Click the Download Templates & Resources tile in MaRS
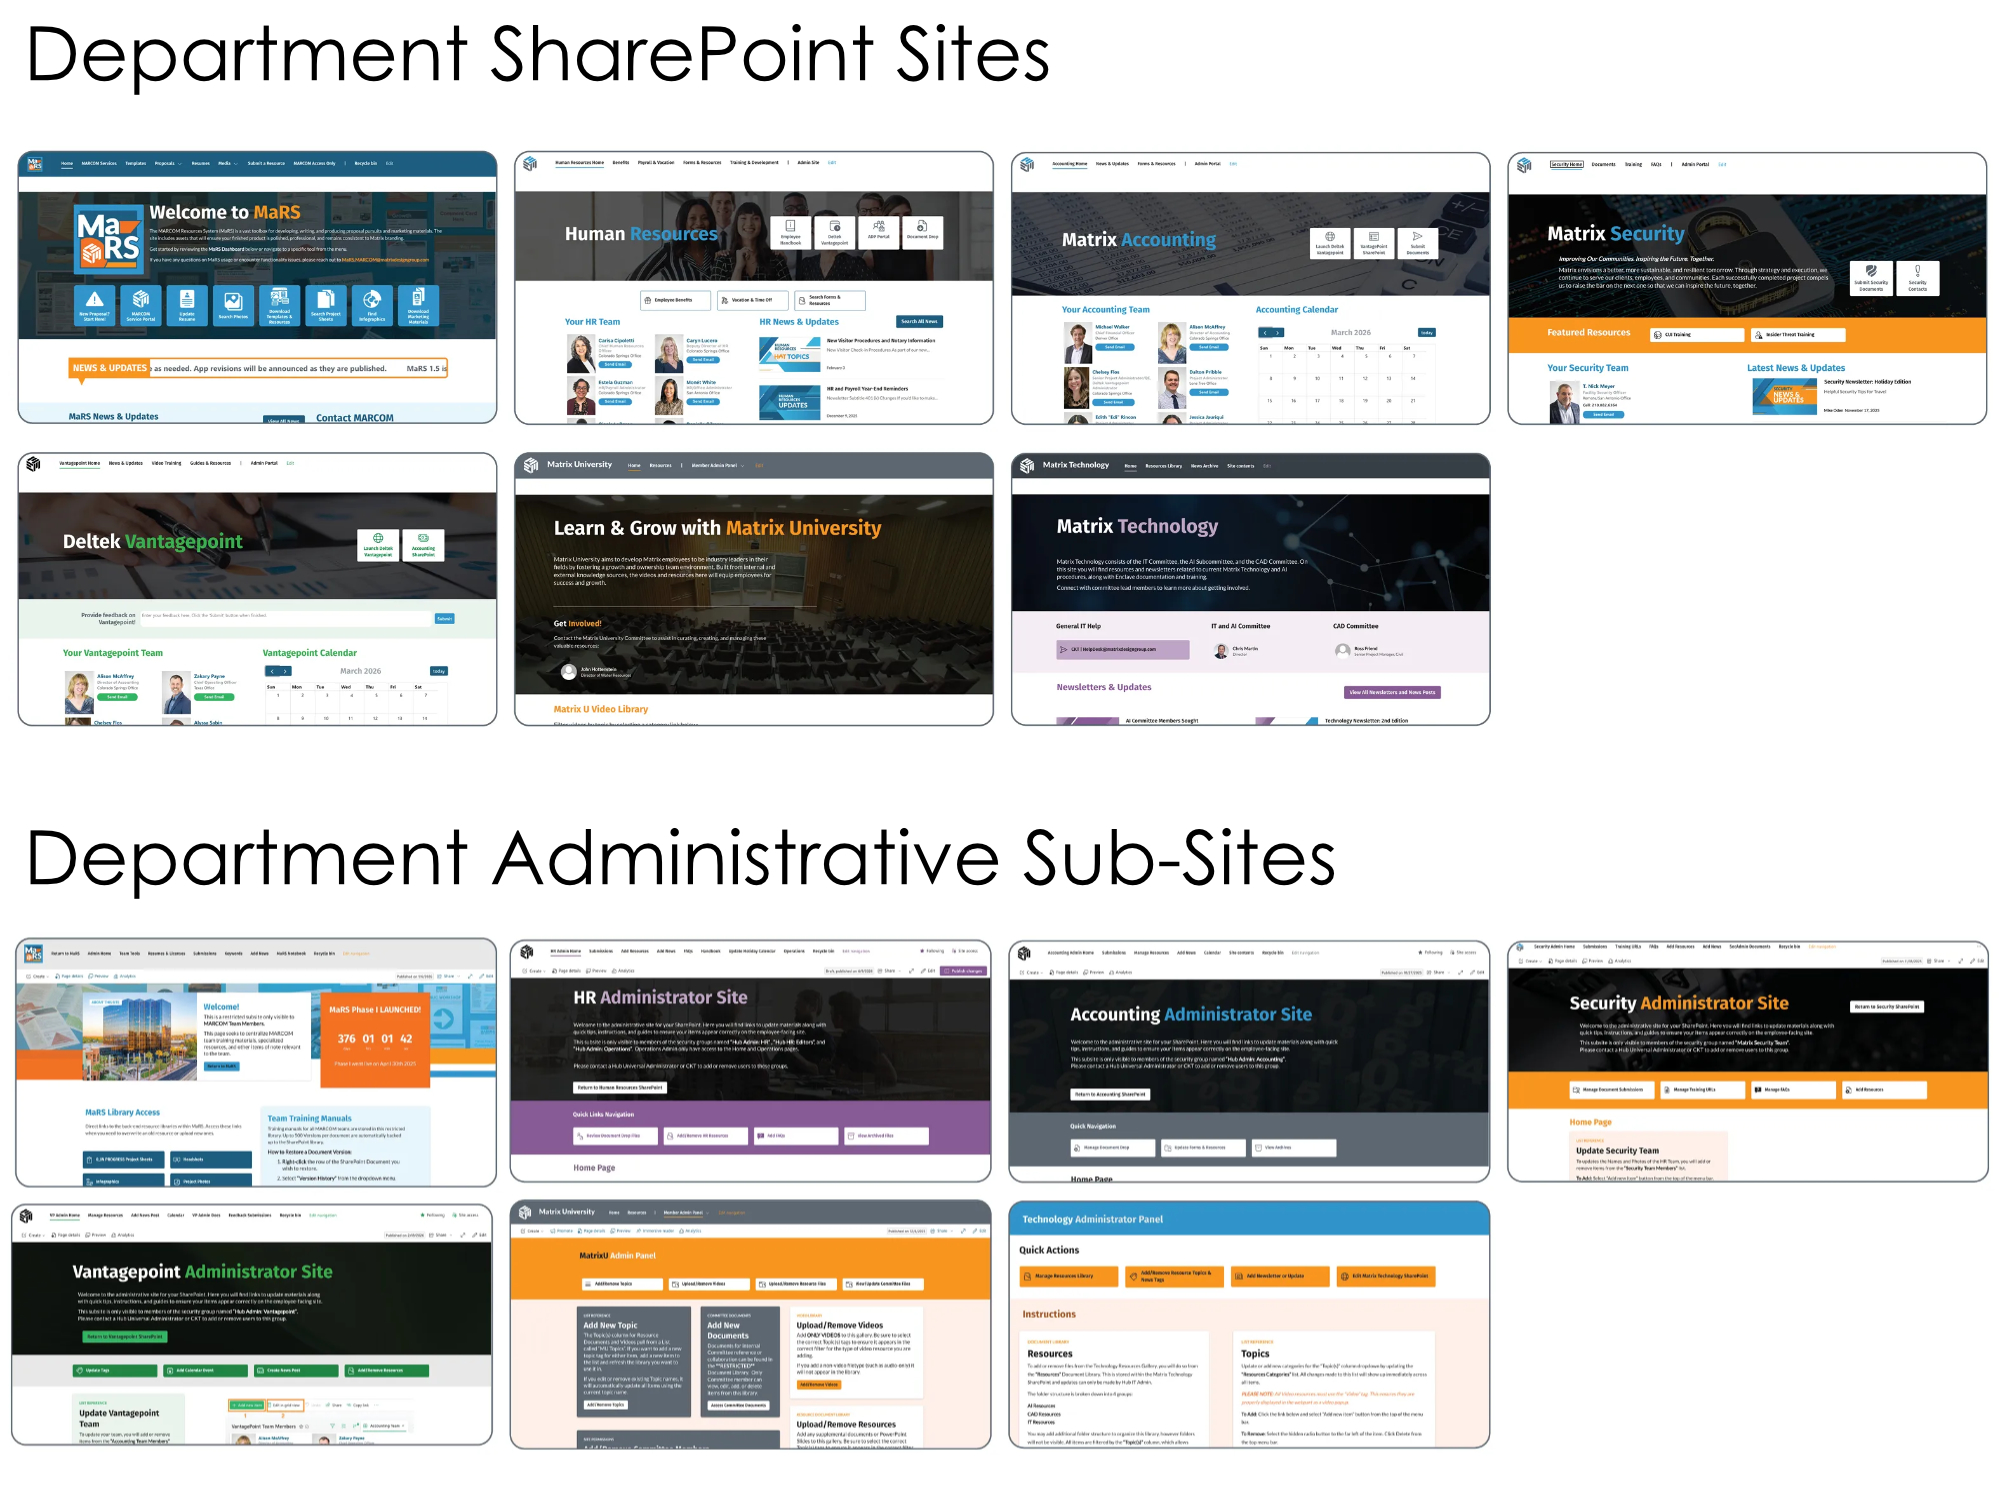 (279, 305)
